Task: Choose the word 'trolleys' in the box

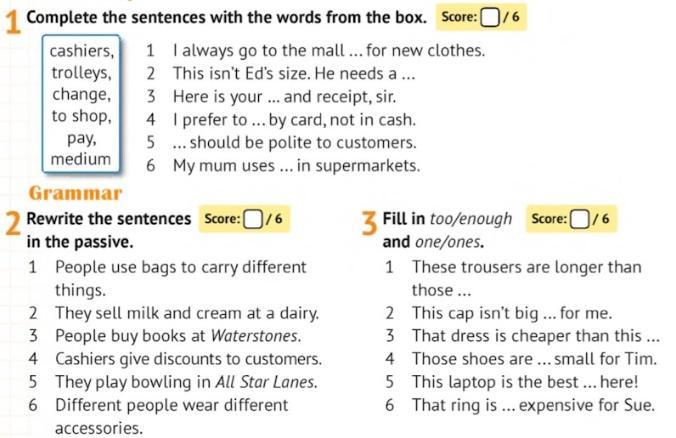Action: click(81, 72)
